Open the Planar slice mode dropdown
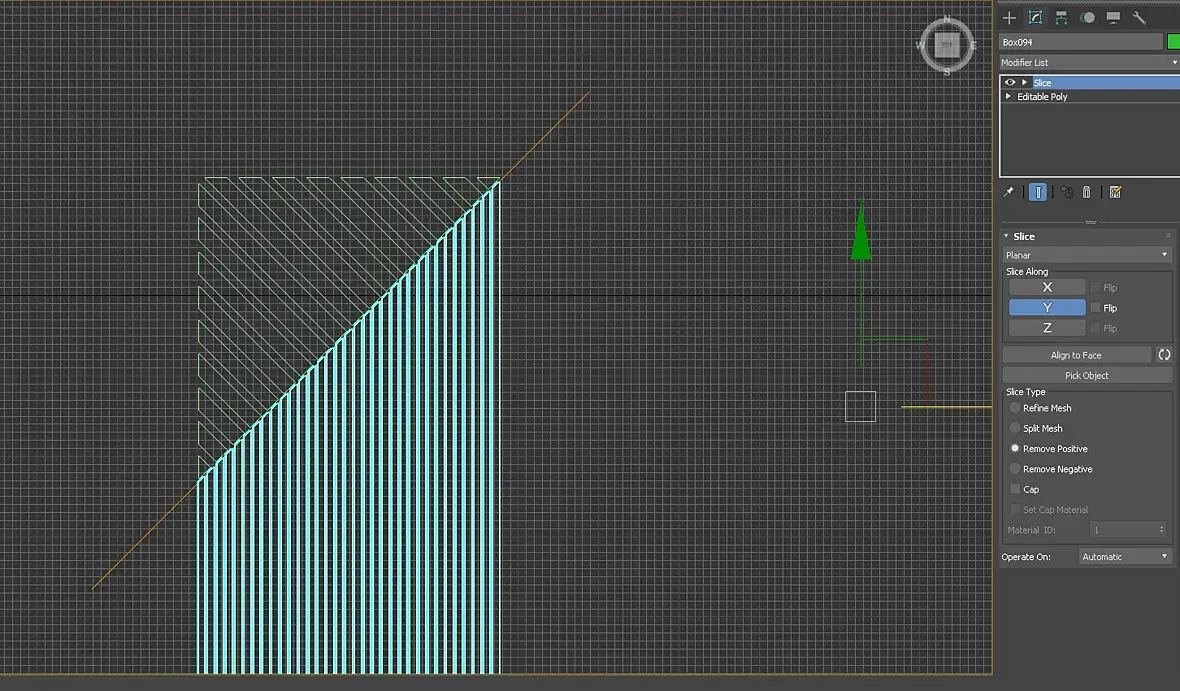The image size is (1180, 691). pos(1087,255)
